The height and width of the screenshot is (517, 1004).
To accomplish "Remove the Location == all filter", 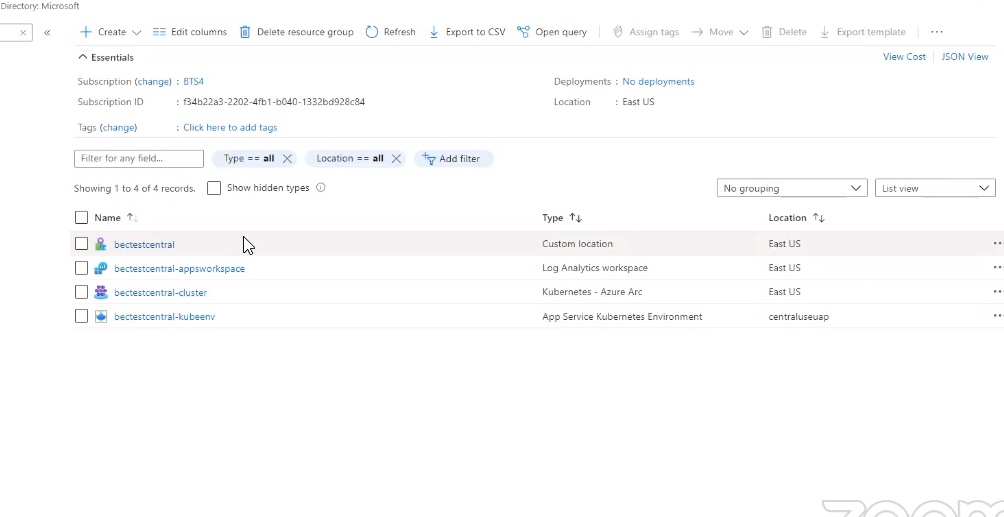I will [x=396, y=159].
